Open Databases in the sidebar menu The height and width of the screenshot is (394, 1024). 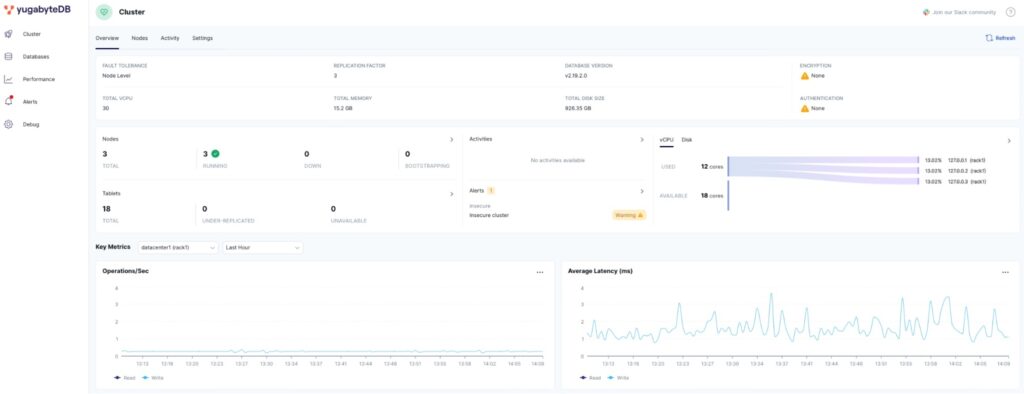coord(36,57)
